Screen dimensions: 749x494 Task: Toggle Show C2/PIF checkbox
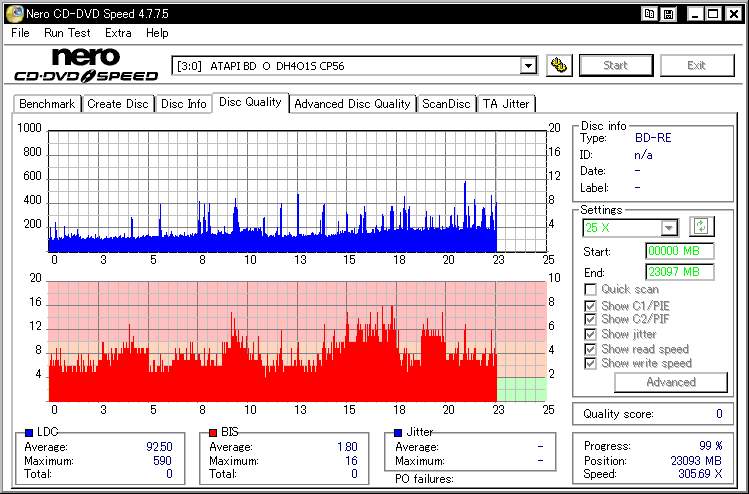(590, 319)
